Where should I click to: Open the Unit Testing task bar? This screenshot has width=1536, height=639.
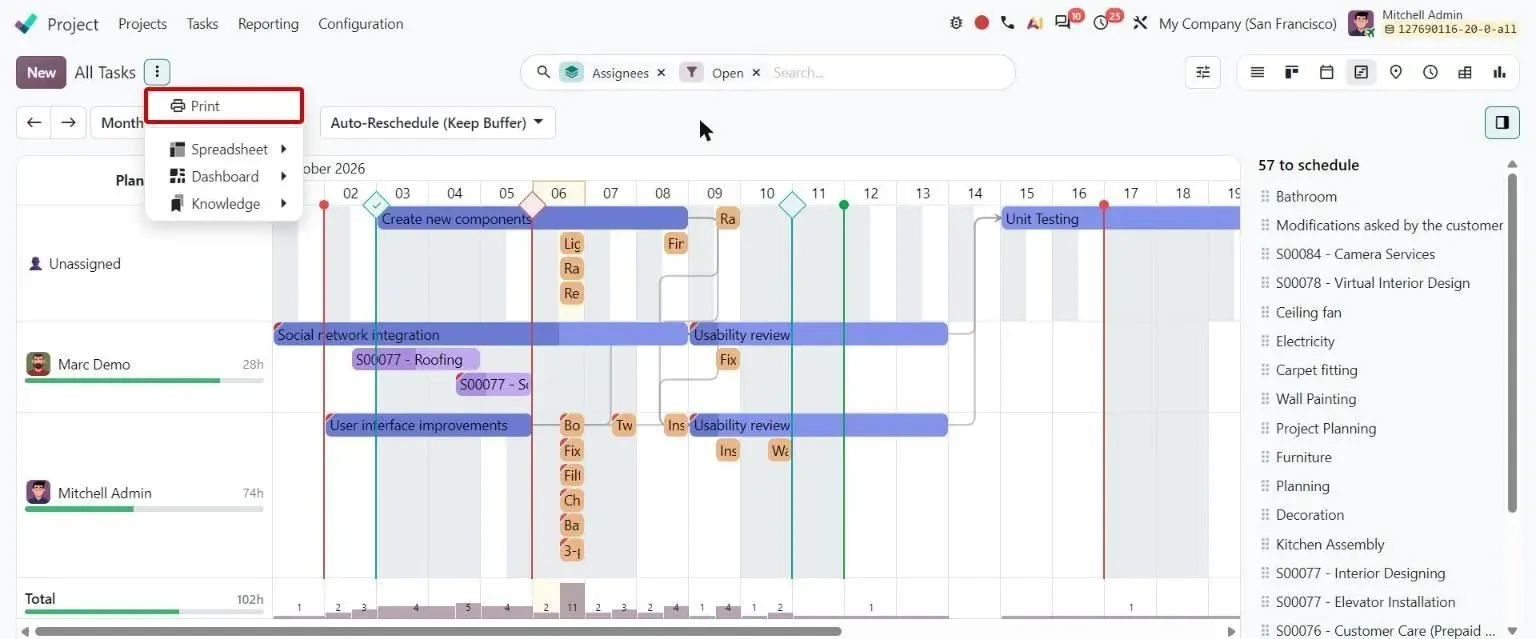point(1120,218)
